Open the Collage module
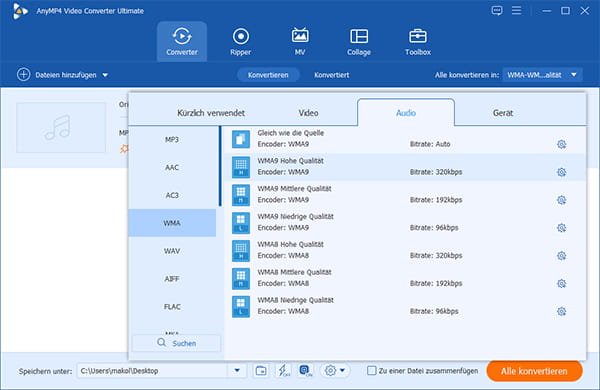The height and width of the screenshot is (390, 600). [x=359, y=41]
